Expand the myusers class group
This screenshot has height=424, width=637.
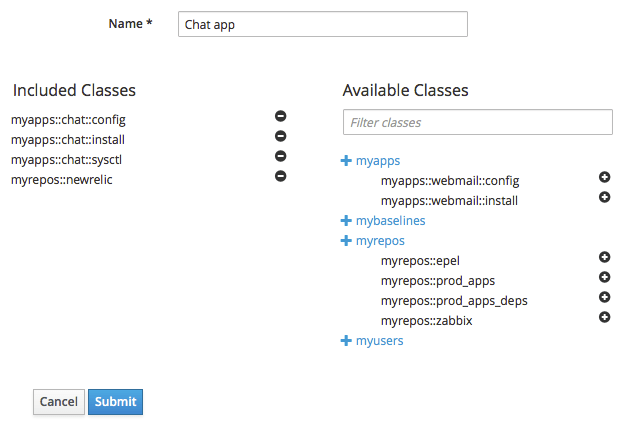click(347, 341)
